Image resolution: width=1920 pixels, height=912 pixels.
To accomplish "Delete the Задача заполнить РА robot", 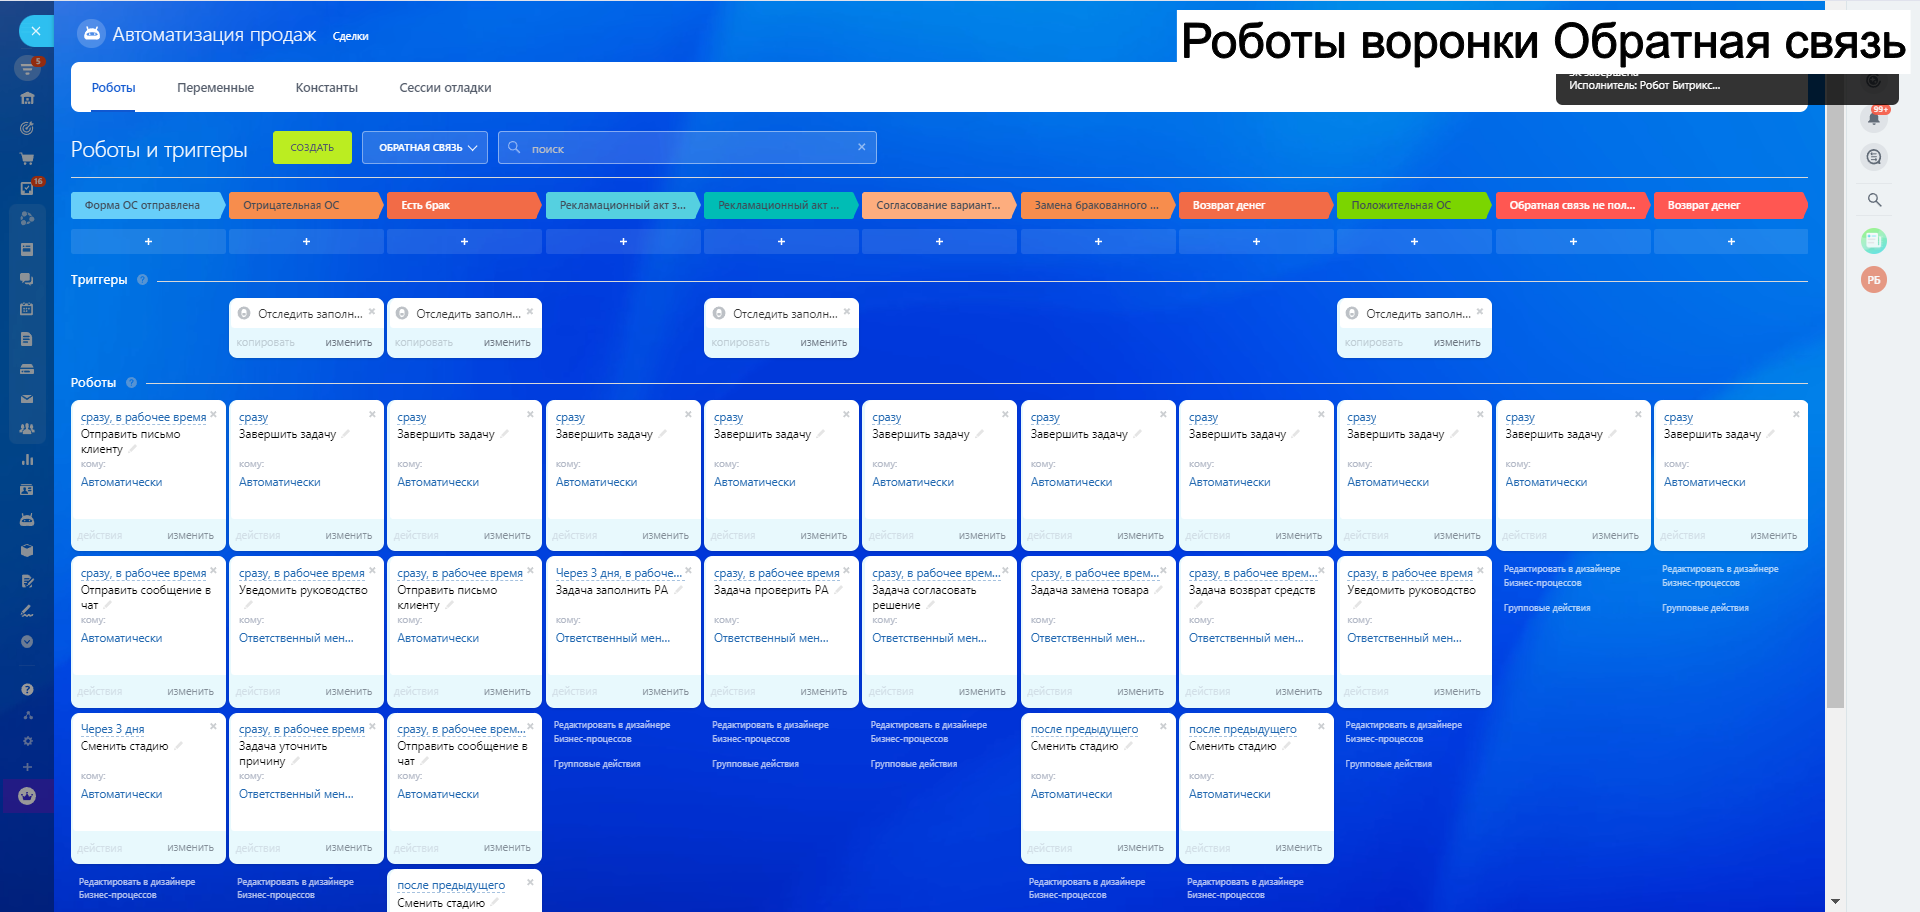I will pos(688,571).
